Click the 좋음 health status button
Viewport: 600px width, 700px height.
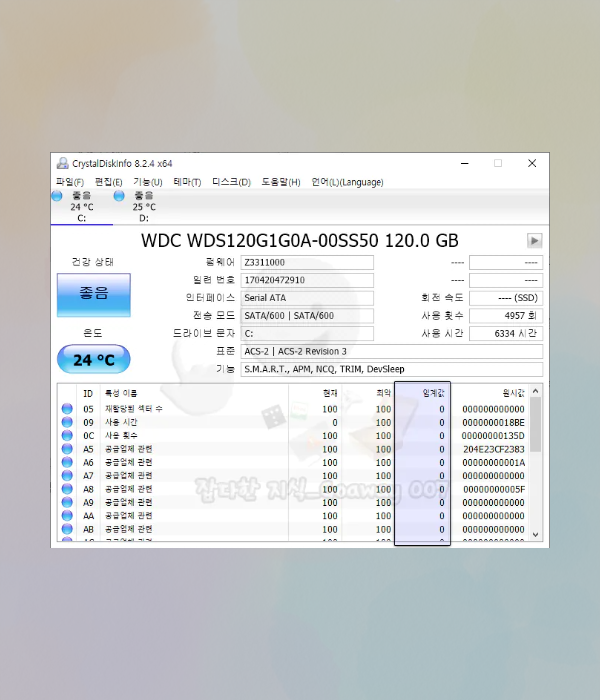click(x=94, y=295)
